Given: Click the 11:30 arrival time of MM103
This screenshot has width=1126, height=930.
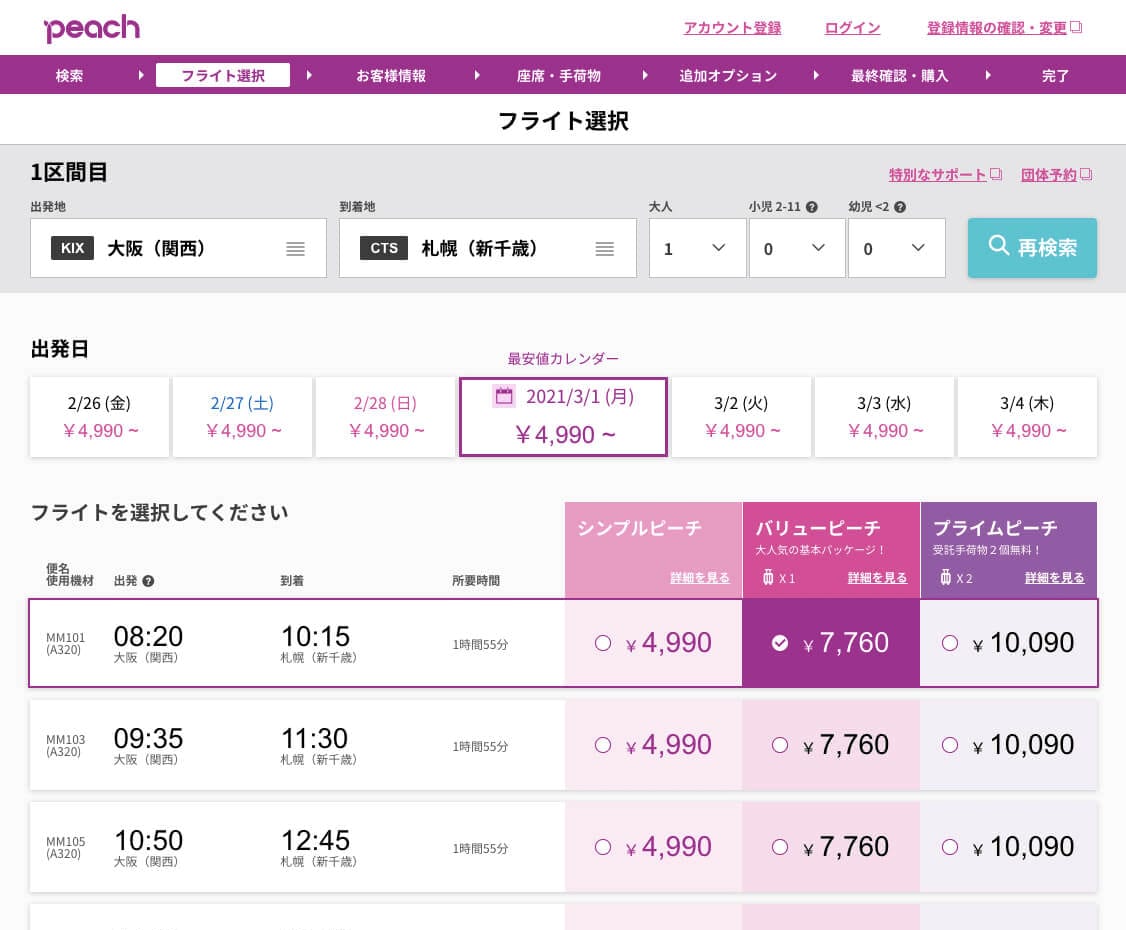Looking at the screenshot, I should pos(315,738).
